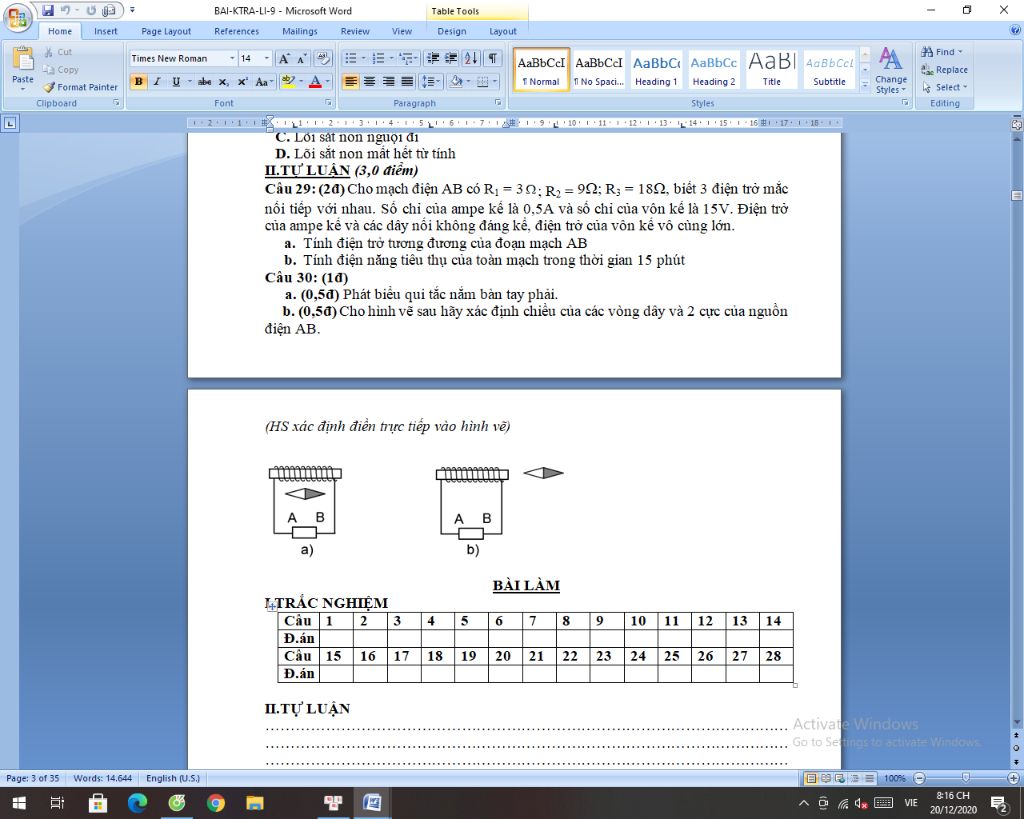The image size is (1024, 819).
Task: Toggle Italic formatting
Action: (157, 82)
